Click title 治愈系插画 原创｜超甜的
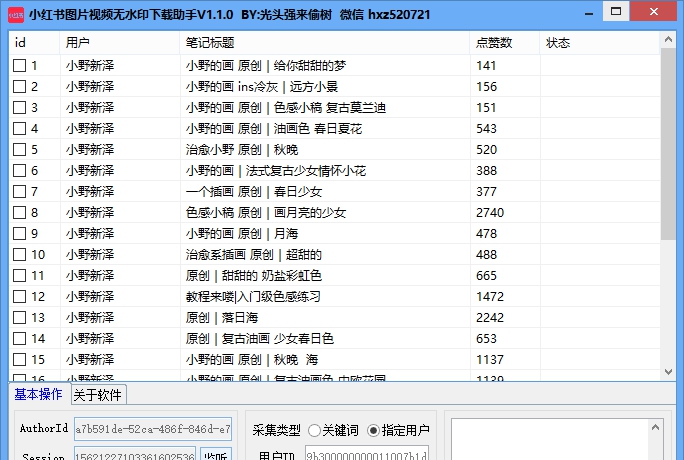 (x=253, y=255)
